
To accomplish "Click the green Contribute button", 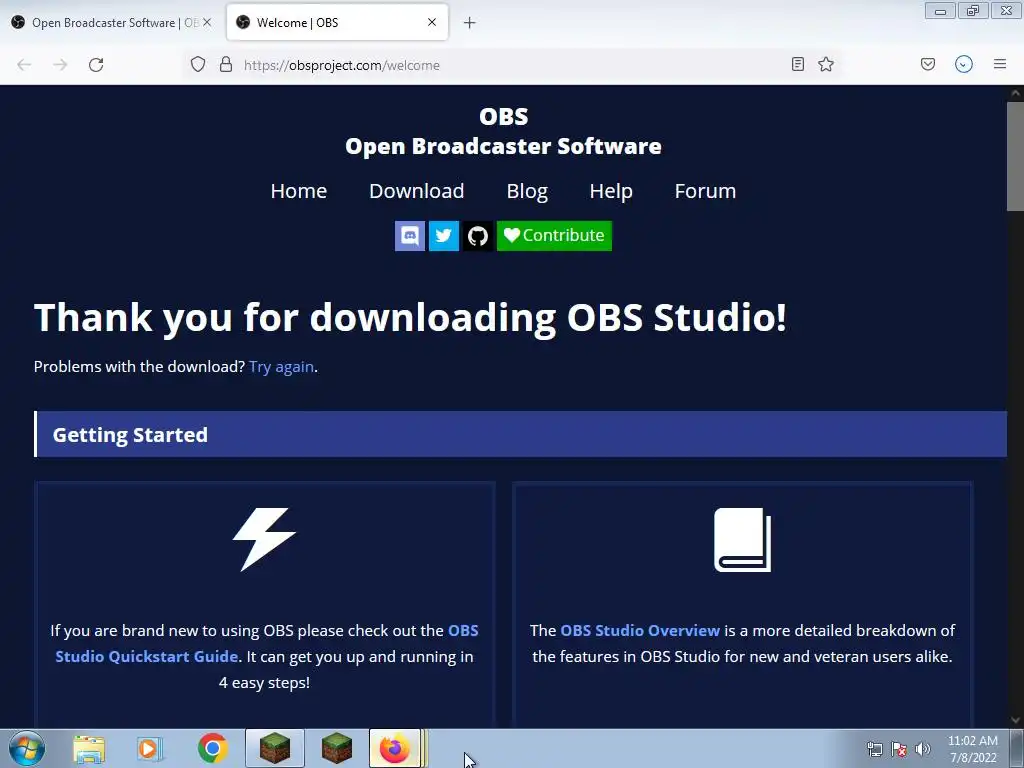I will [554, 236].
